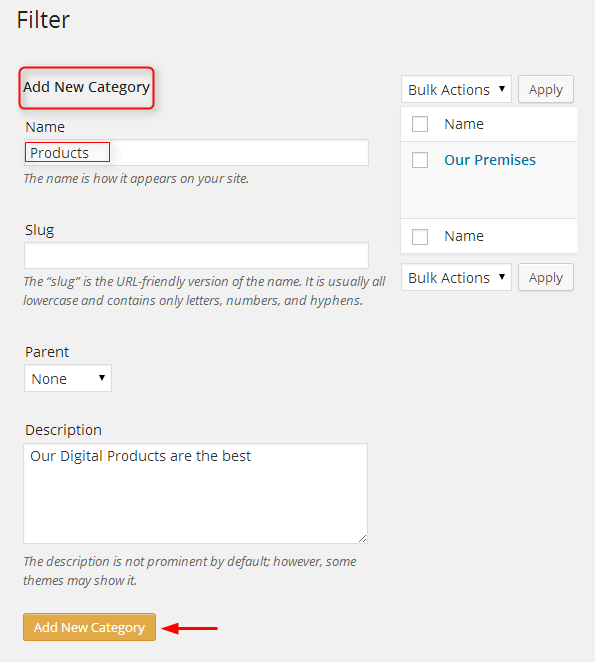Sort by the Name column header at top
The width and height of the screenshot is (595, 662).
click(464, 124)
